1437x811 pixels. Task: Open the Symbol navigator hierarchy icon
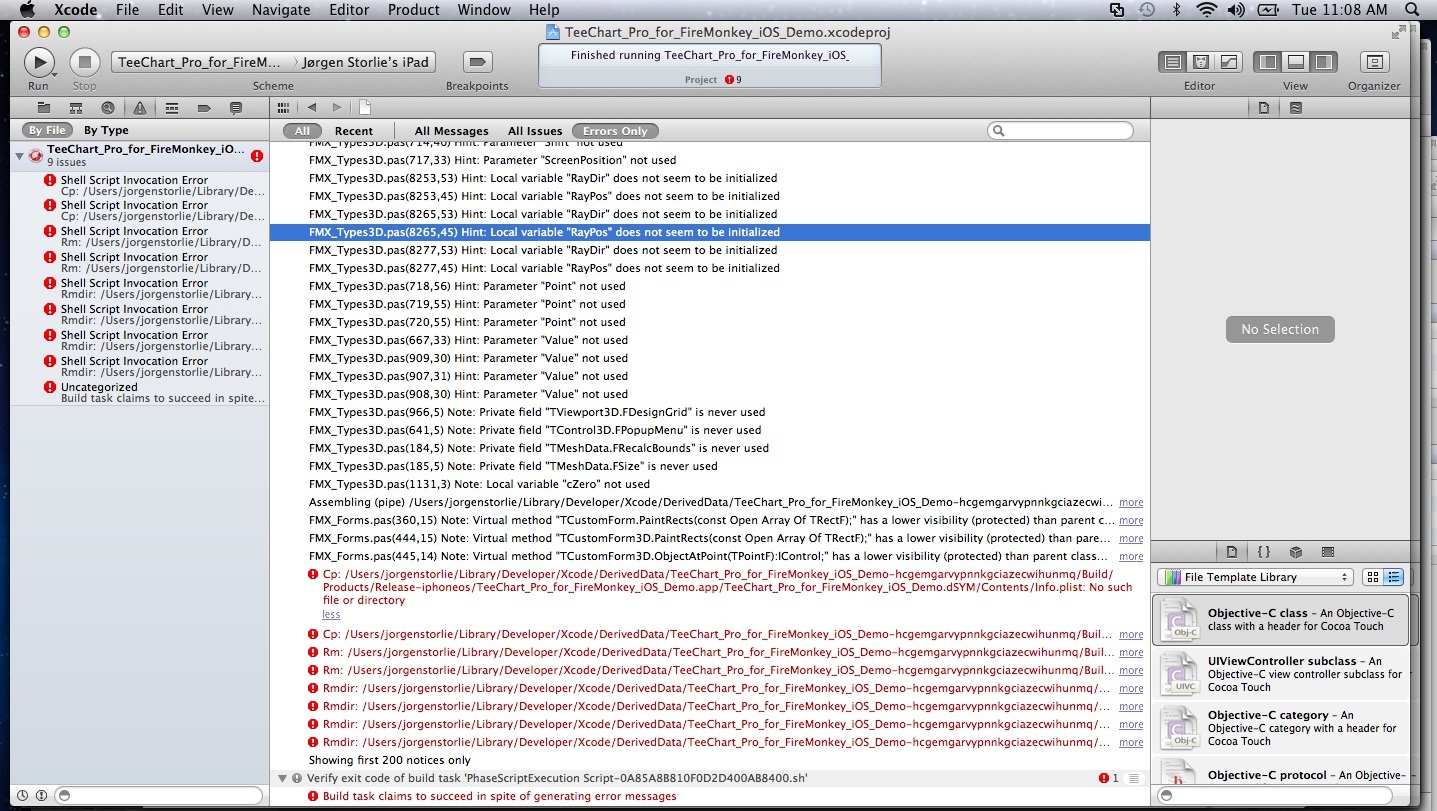click(76, 108)
